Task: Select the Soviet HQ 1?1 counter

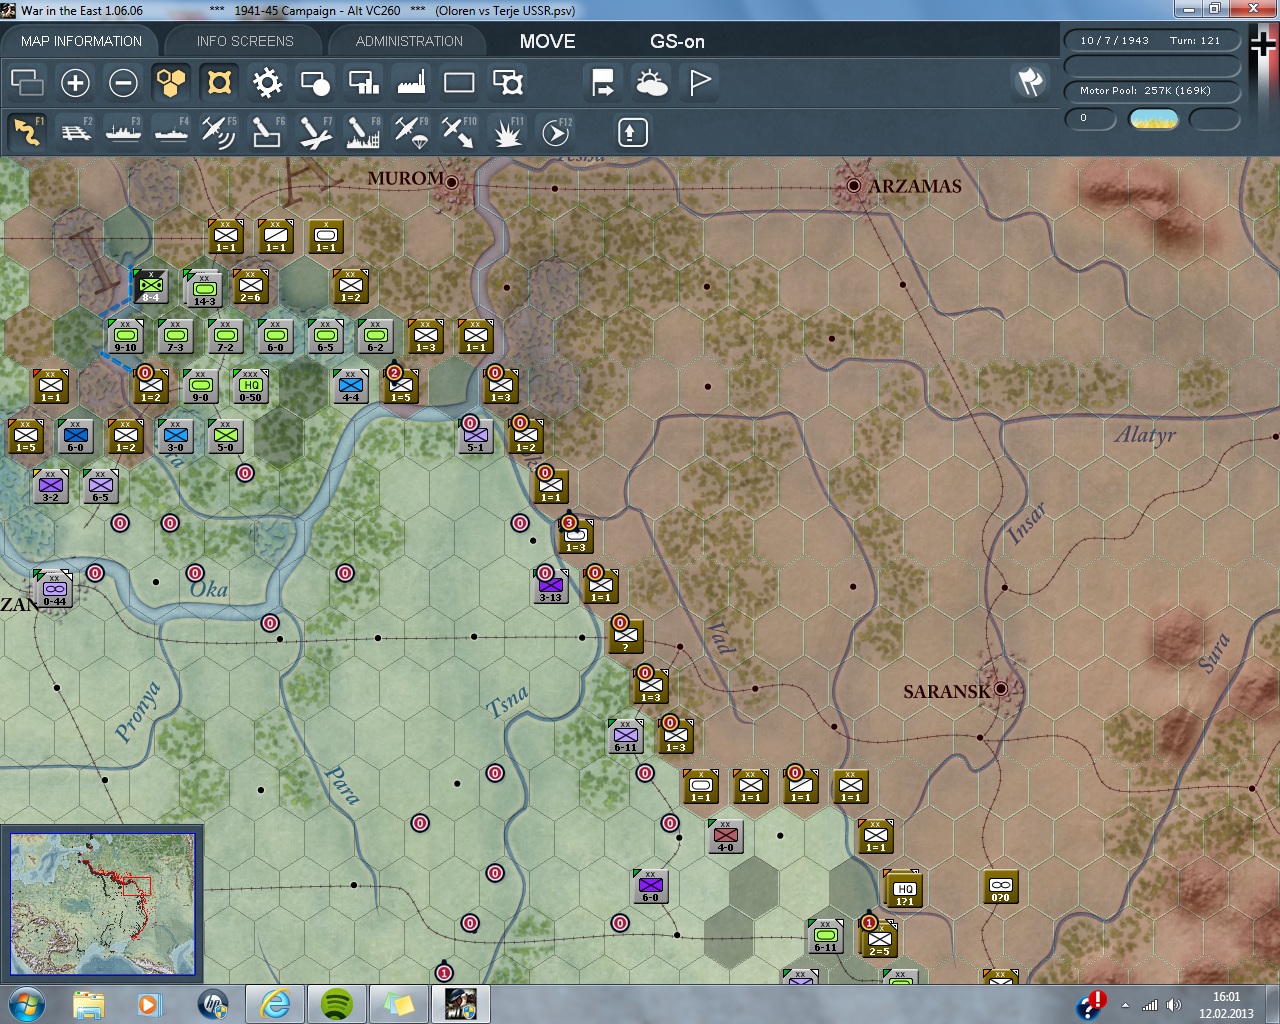Action: [x=903, y=888]
